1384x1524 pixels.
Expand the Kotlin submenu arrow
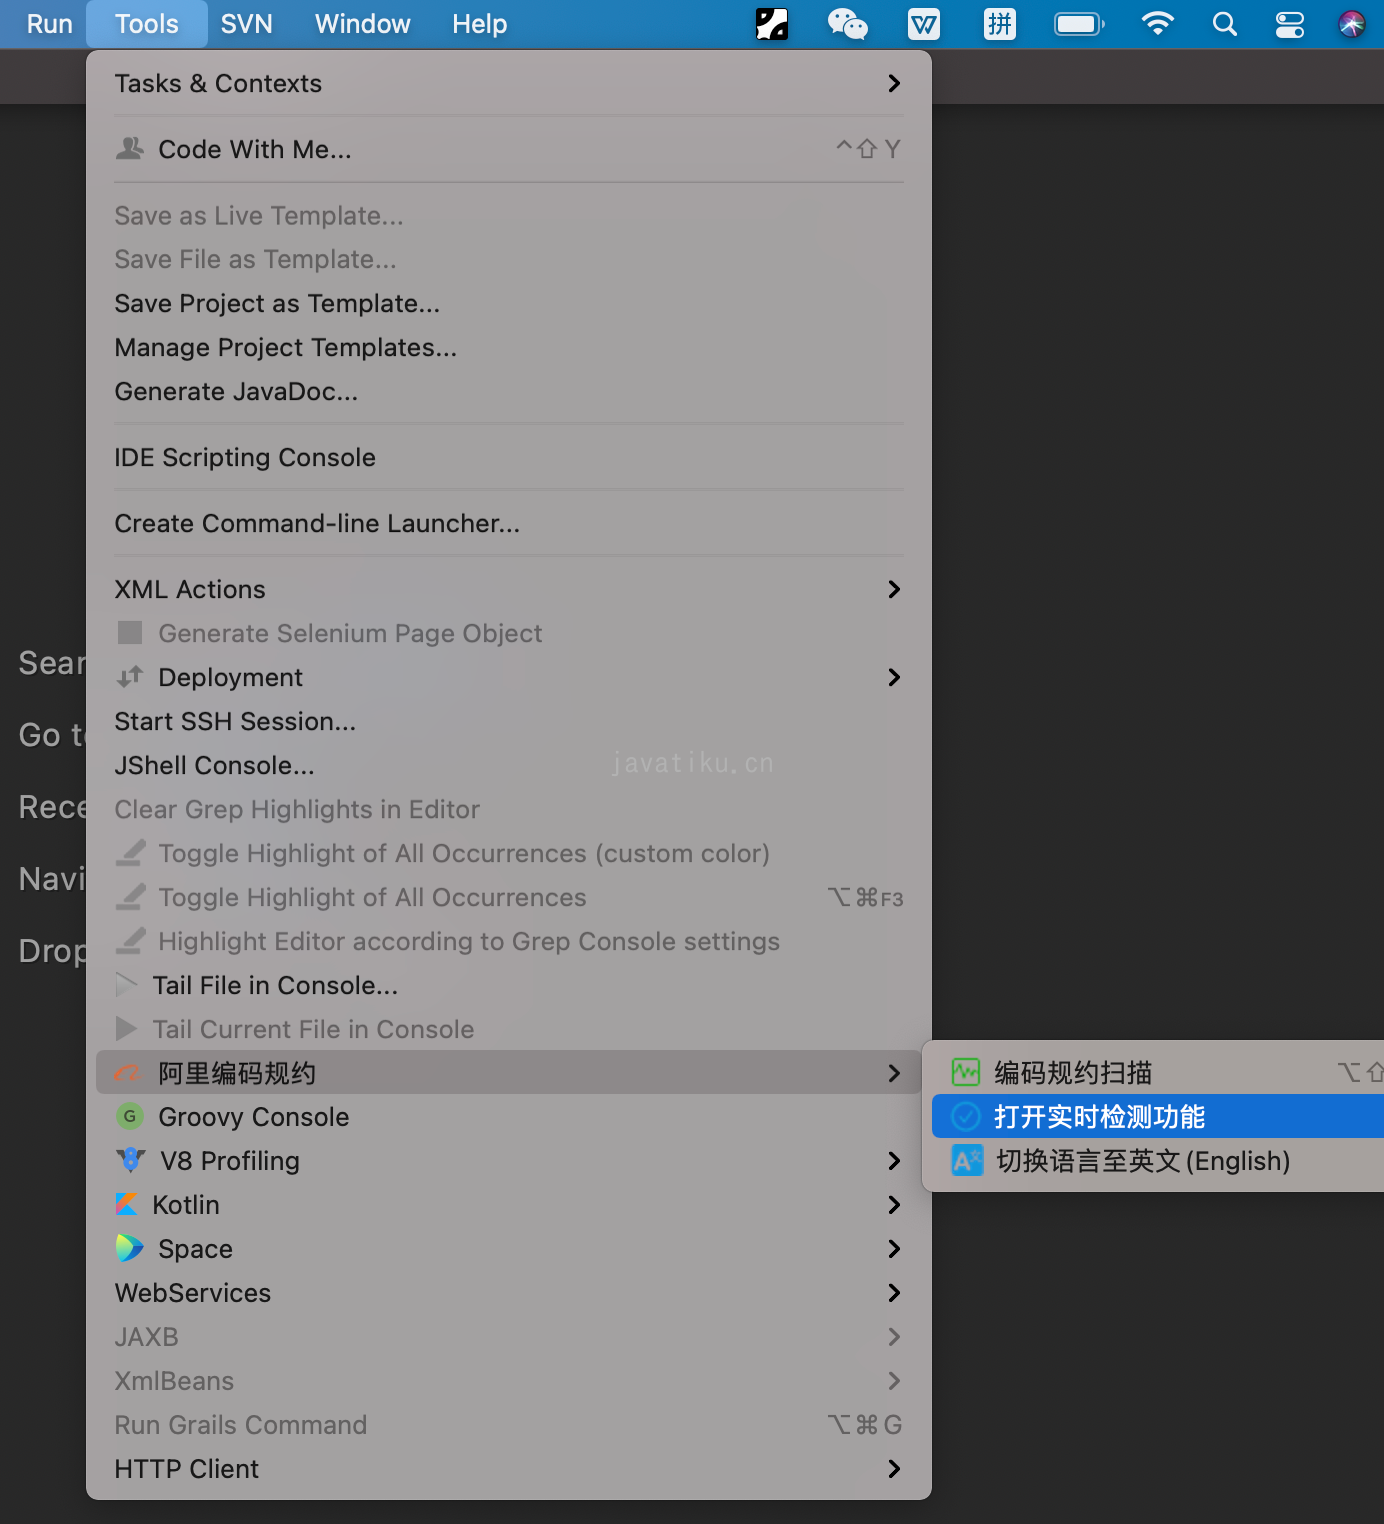tap(894, 1205)
